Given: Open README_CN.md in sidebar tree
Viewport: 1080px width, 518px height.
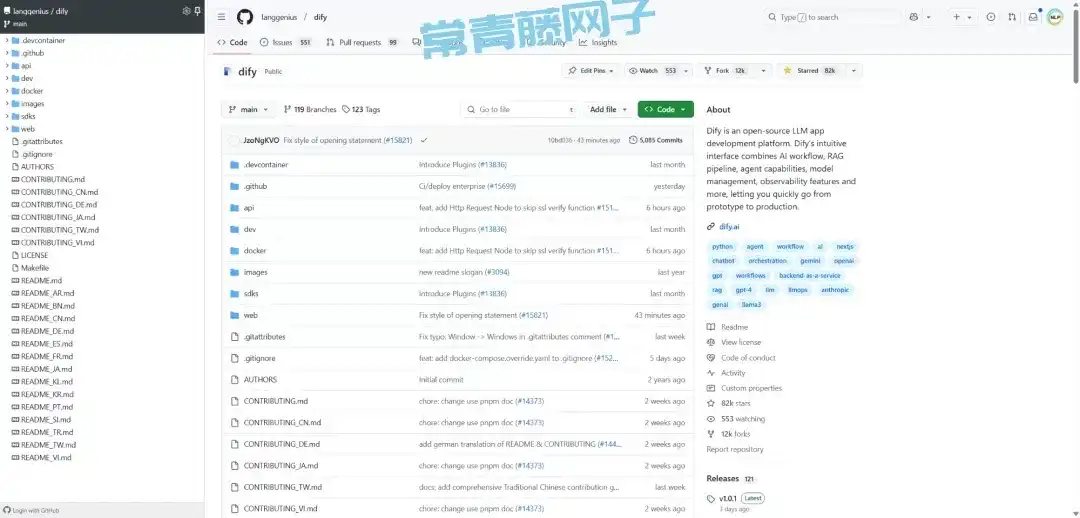Looking at the screenshot, I should pos(48,318).
